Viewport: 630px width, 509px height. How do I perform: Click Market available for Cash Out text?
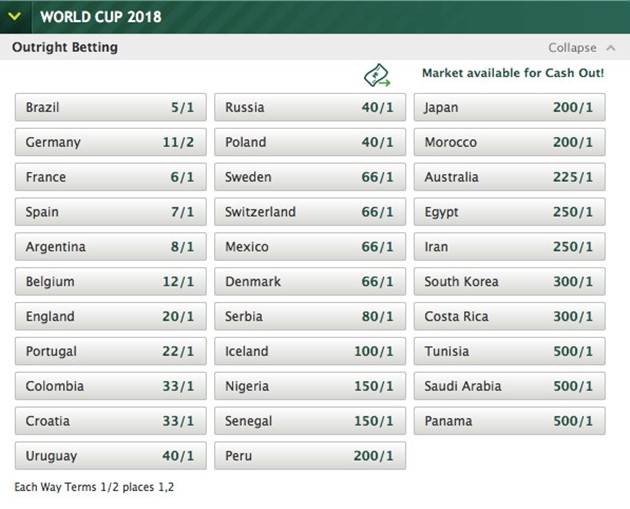coord(512,73)
